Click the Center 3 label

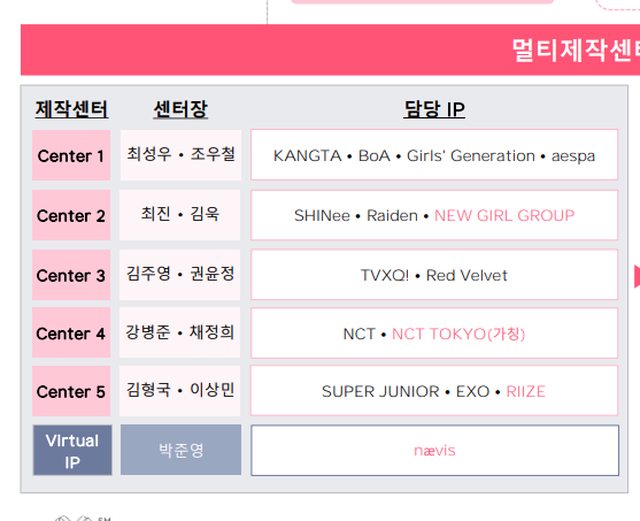point(71,276)
